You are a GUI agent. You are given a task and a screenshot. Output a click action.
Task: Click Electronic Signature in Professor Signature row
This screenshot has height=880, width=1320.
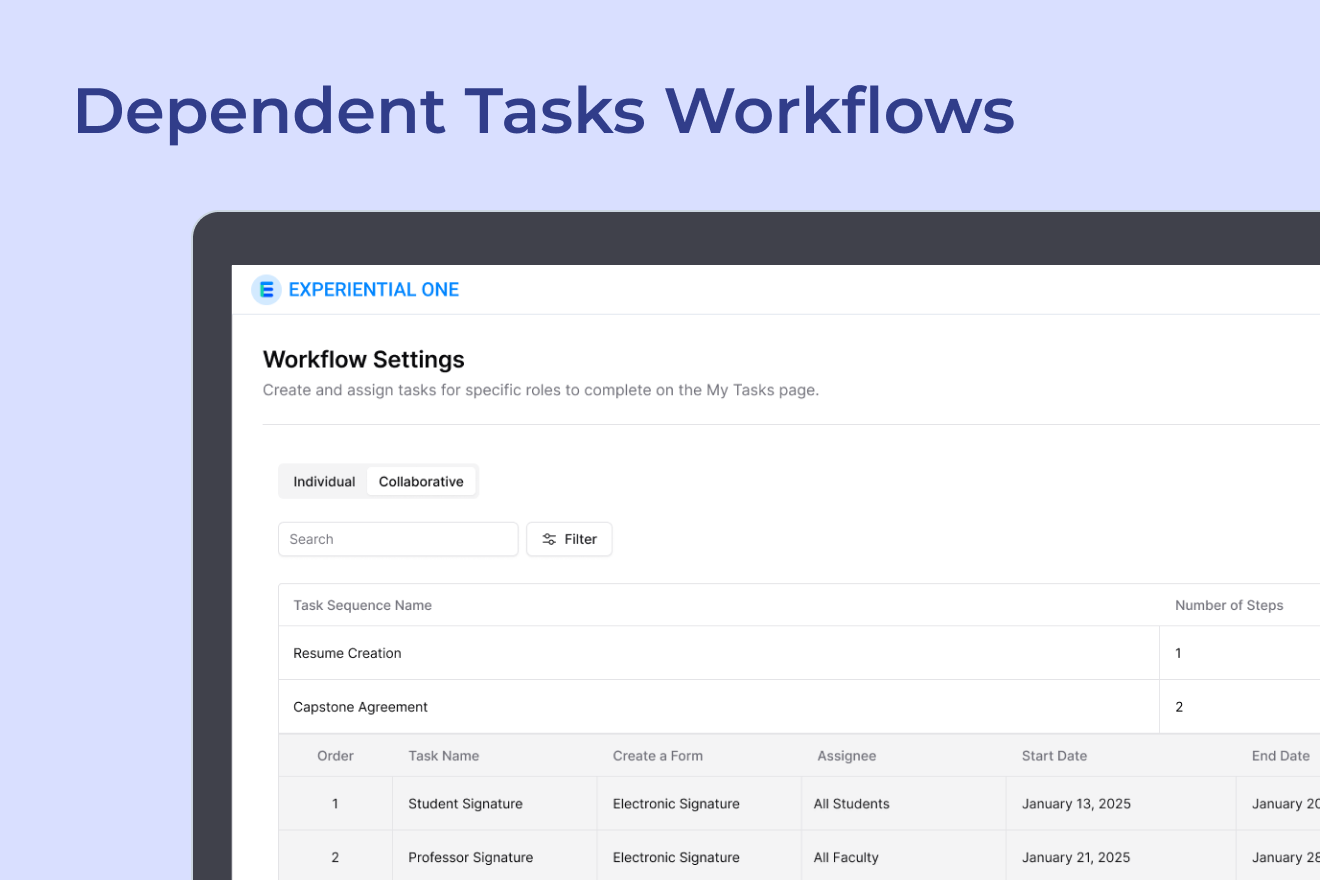coord(676,857)
